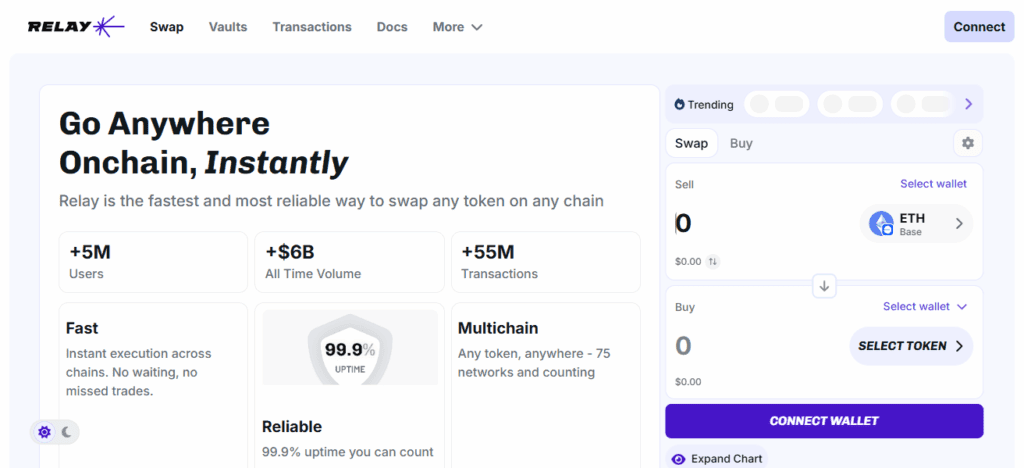
Task: Open ETH Base token selector
Action: coord(916,224)
